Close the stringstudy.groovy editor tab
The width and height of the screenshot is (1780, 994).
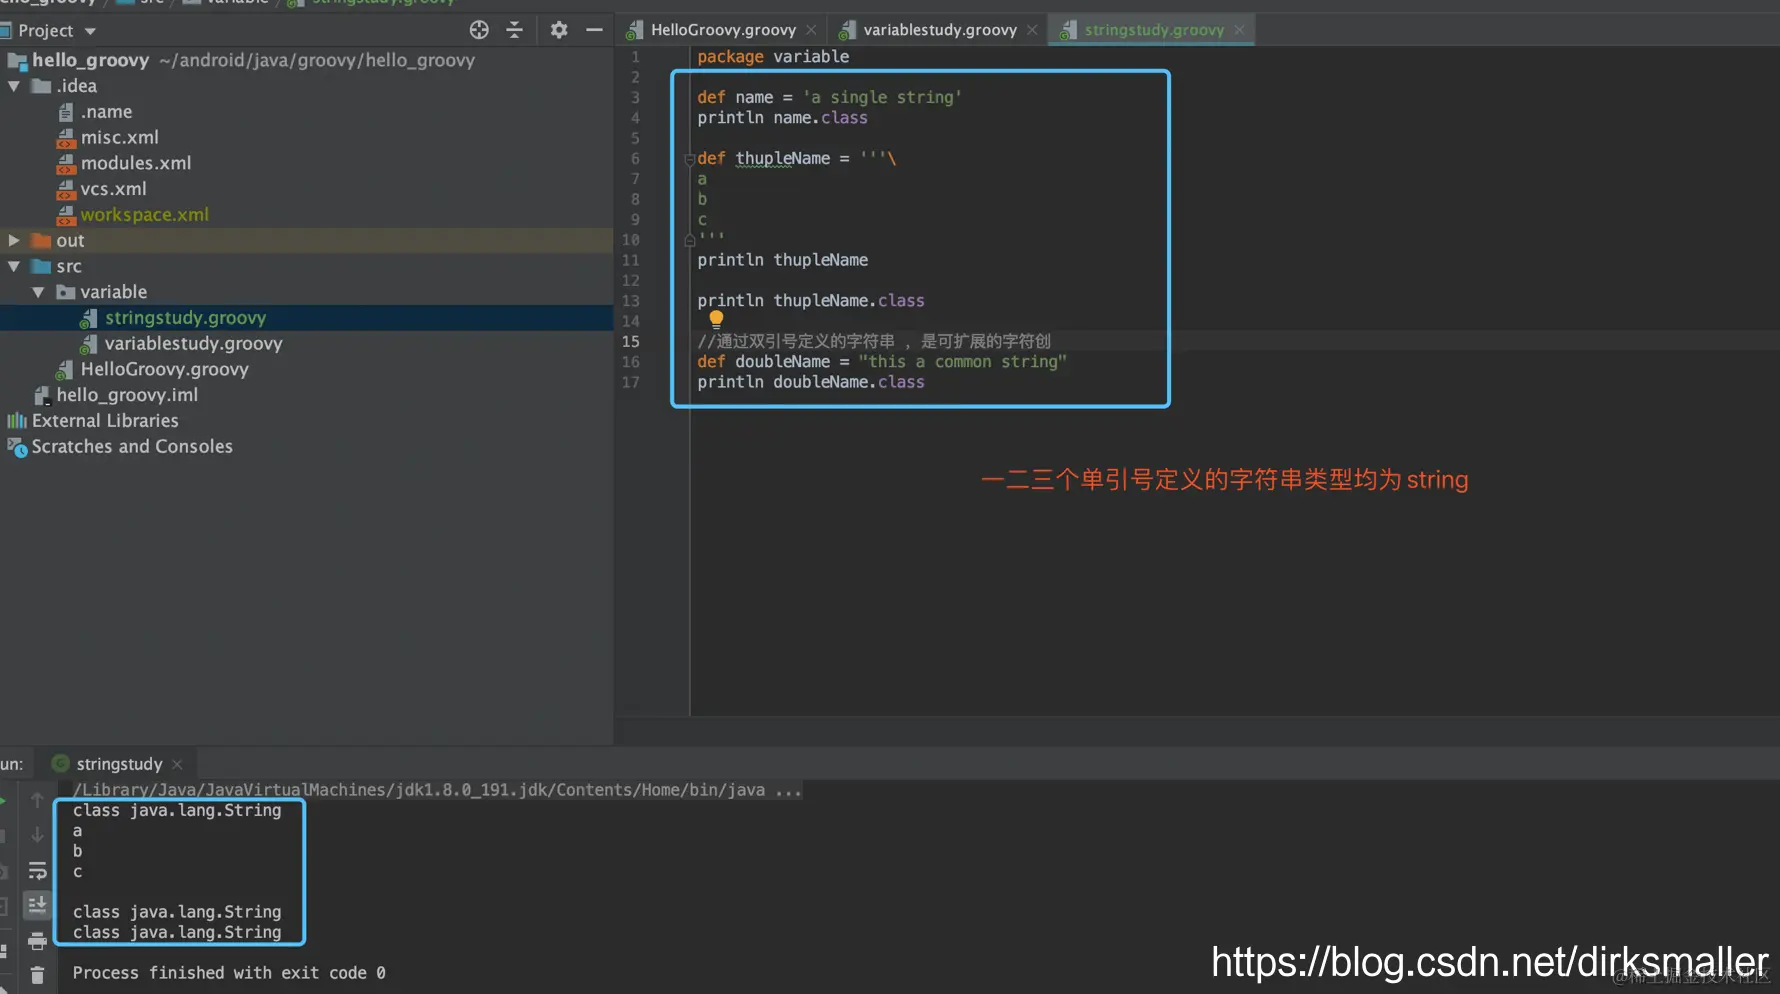[1239, 30]
